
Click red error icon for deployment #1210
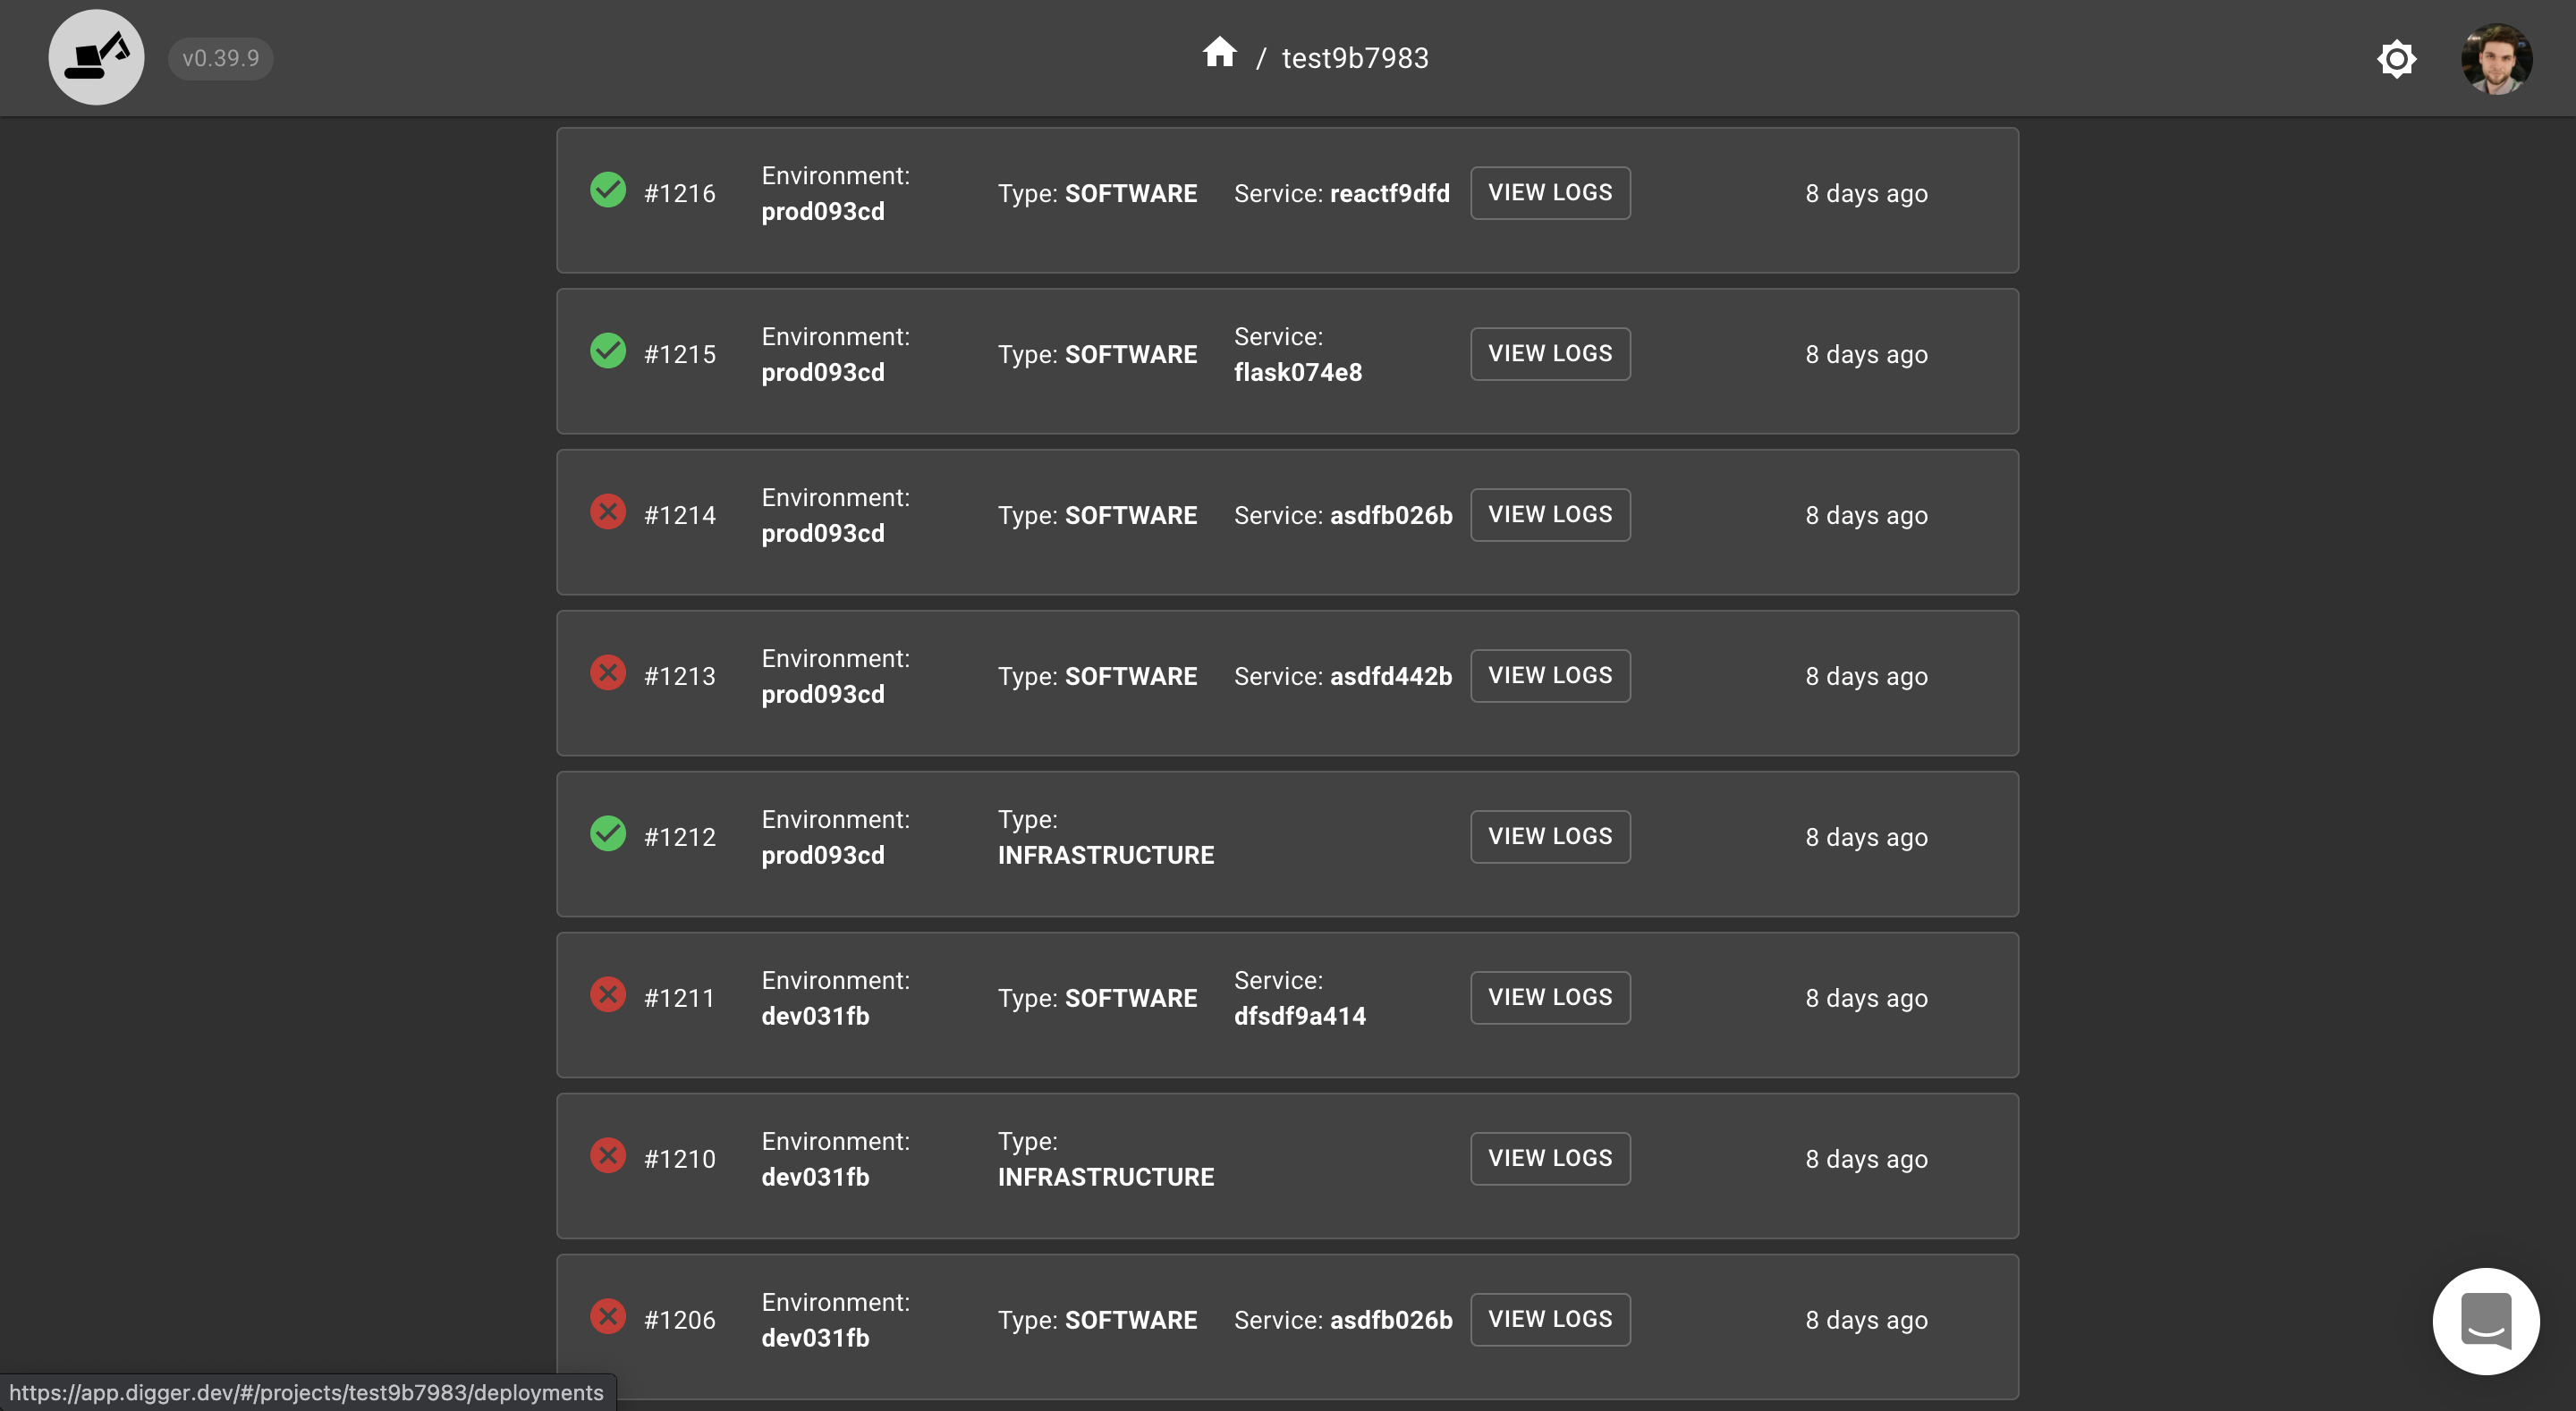(607, 1156)
